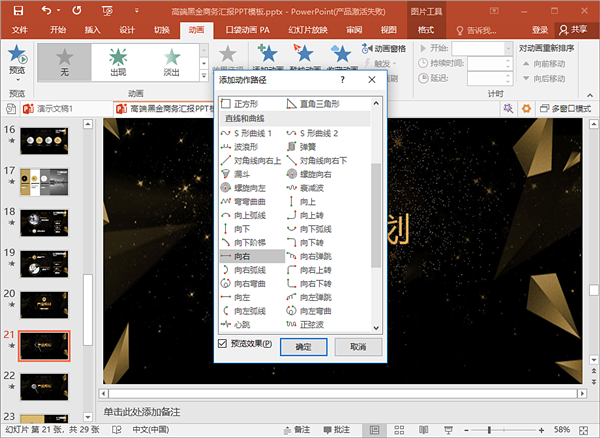Image resolution: width=600 pixels, height=438 pixels.
Task: Click the zoom slider handle in status bar
Action: (489, 430)
